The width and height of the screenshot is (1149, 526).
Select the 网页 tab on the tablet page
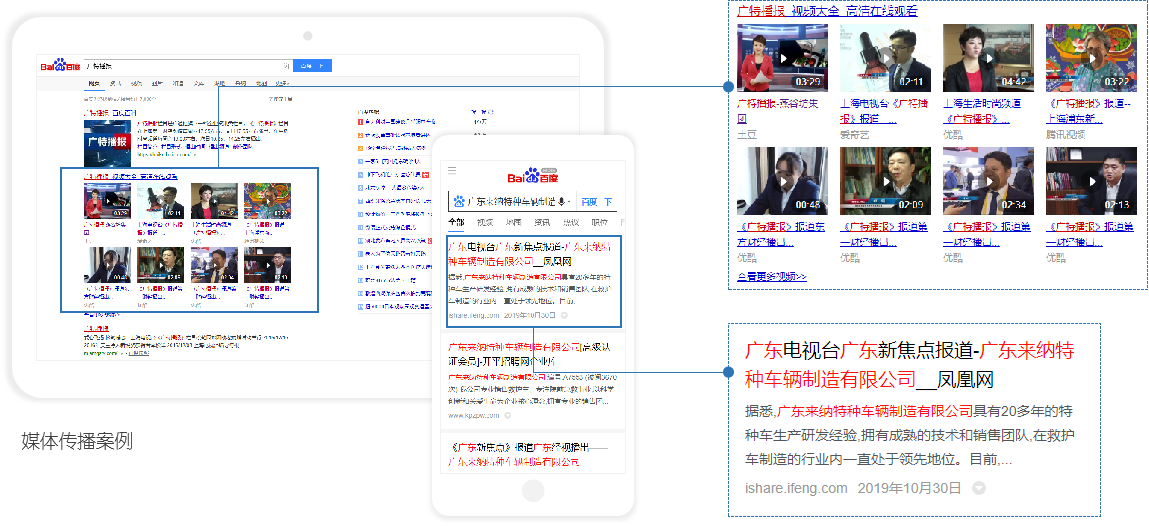[x=94, y=84]
